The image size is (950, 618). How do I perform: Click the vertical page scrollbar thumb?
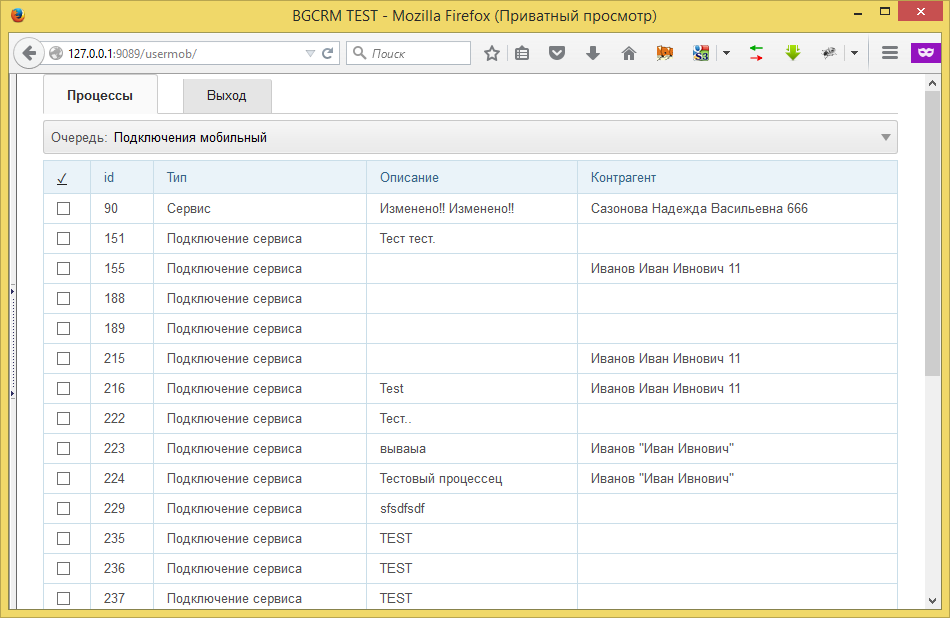(932, 230)
